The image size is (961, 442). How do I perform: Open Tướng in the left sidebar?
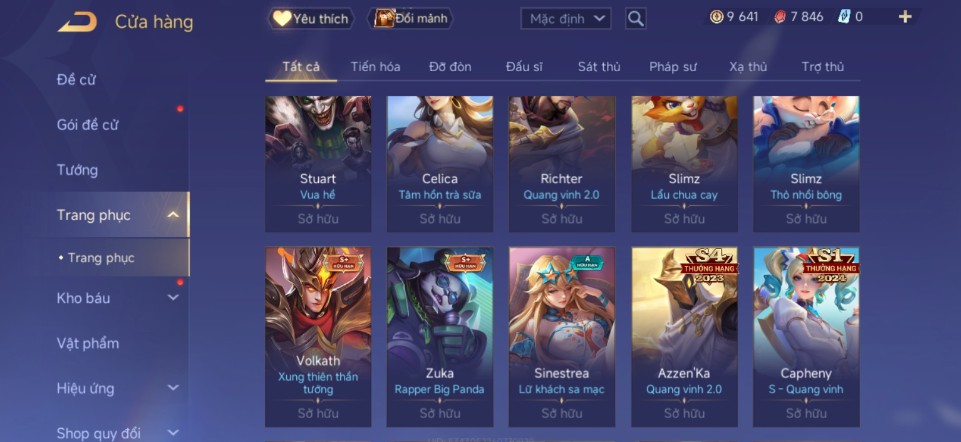[77, 170]
